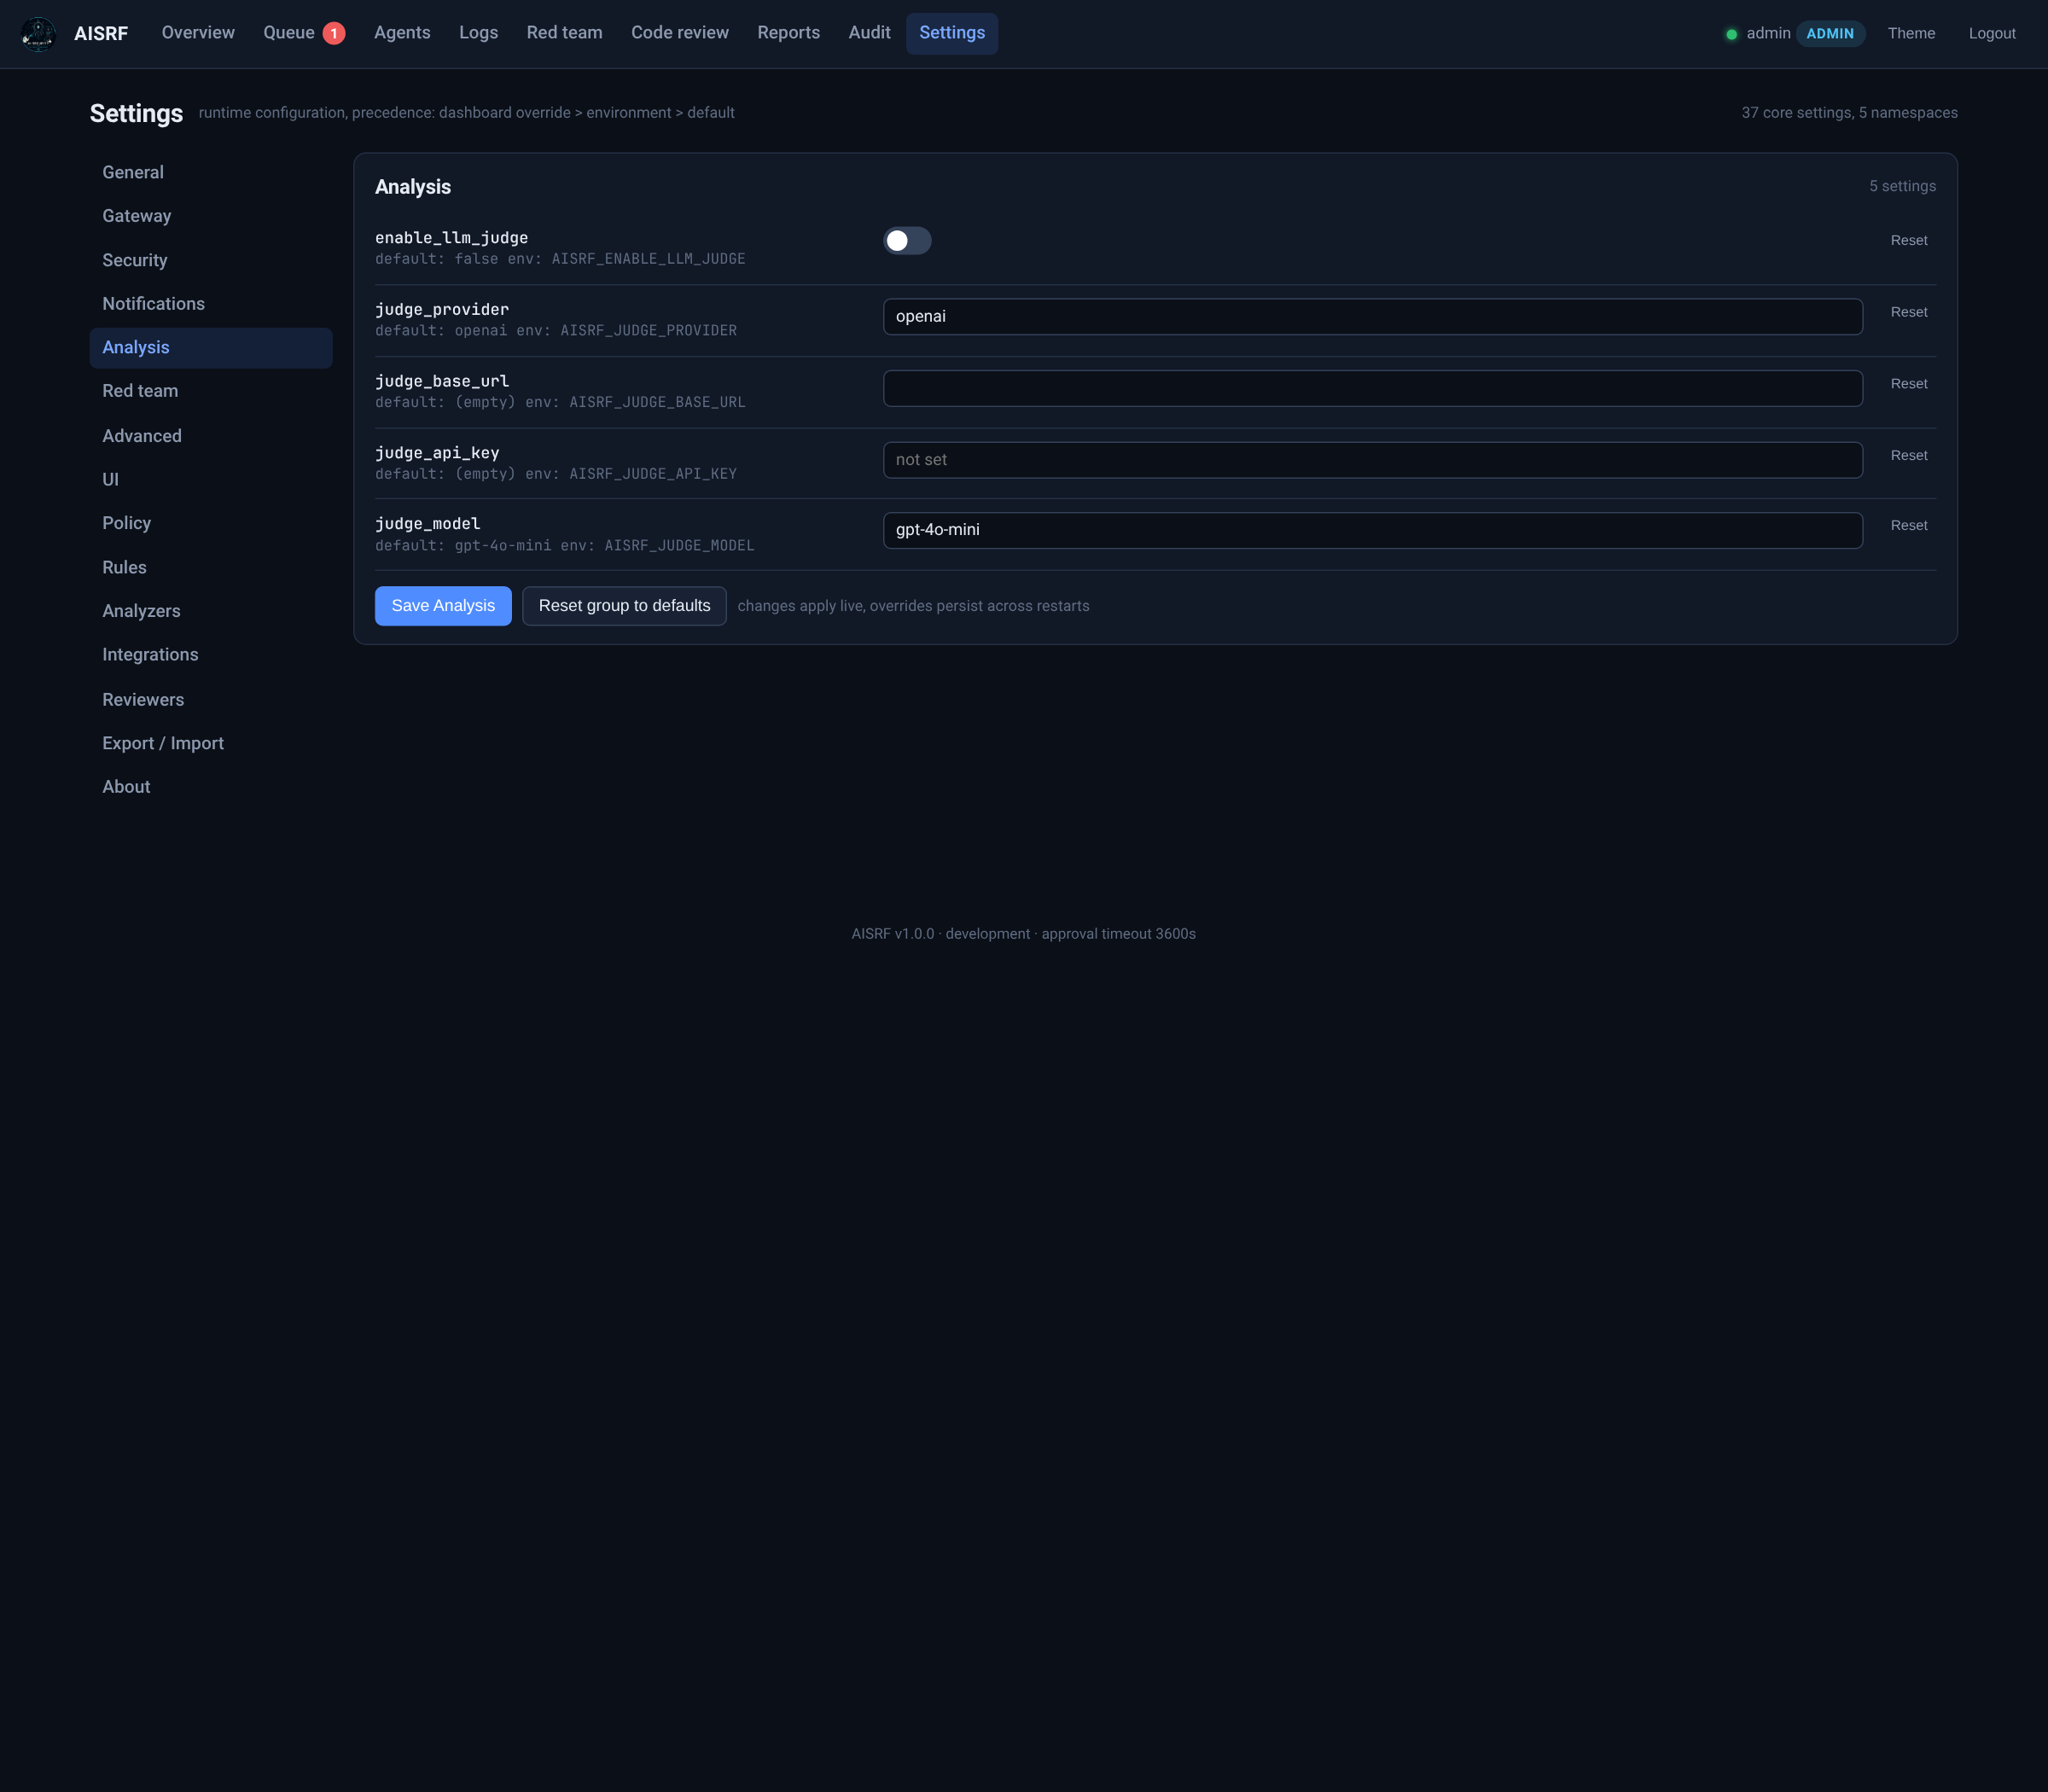Open Rules settings section
The height and width of the screenshot is (1792, 2048).
click(211, 568)
